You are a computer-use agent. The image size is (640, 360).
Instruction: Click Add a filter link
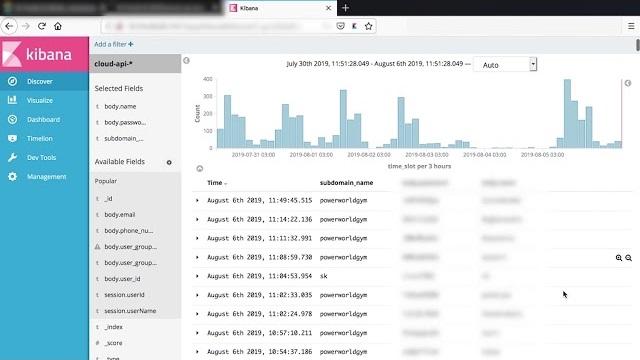click(113, 44)
